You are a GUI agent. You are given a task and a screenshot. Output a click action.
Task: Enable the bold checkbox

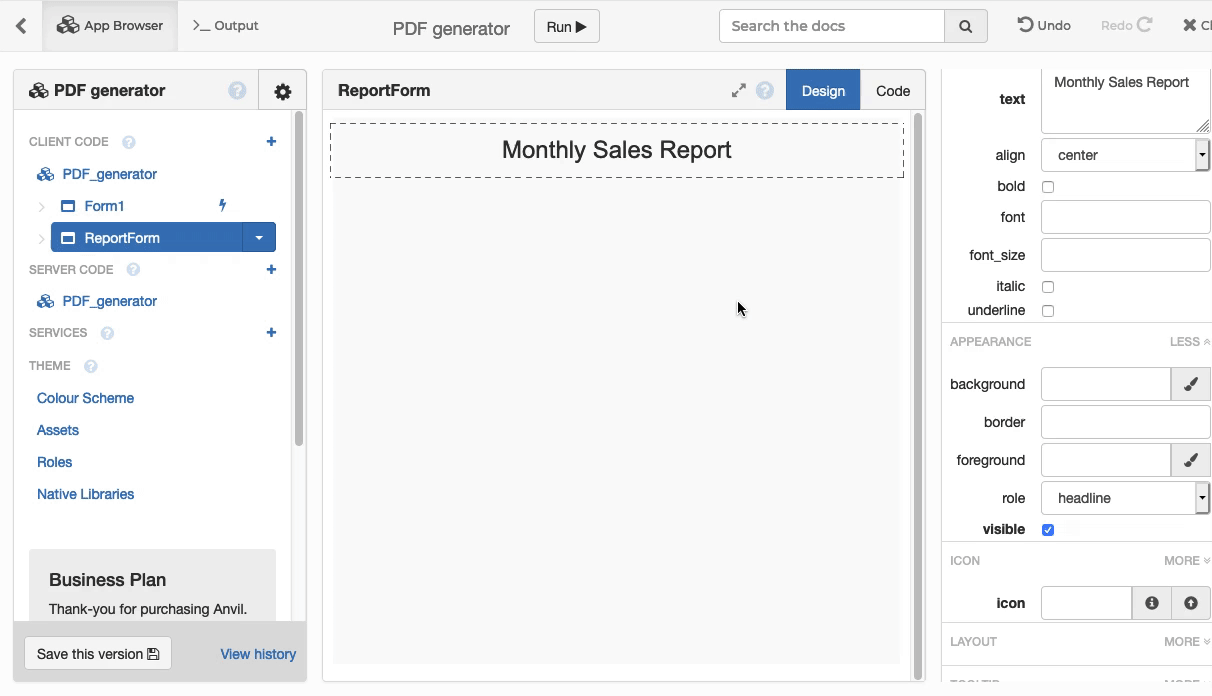coord(1048,187)
